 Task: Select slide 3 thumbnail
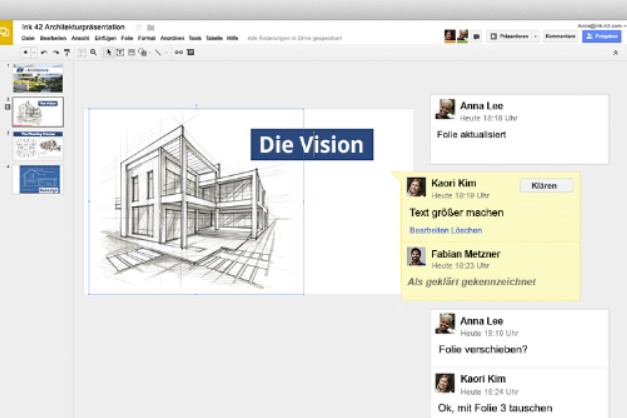38,146
